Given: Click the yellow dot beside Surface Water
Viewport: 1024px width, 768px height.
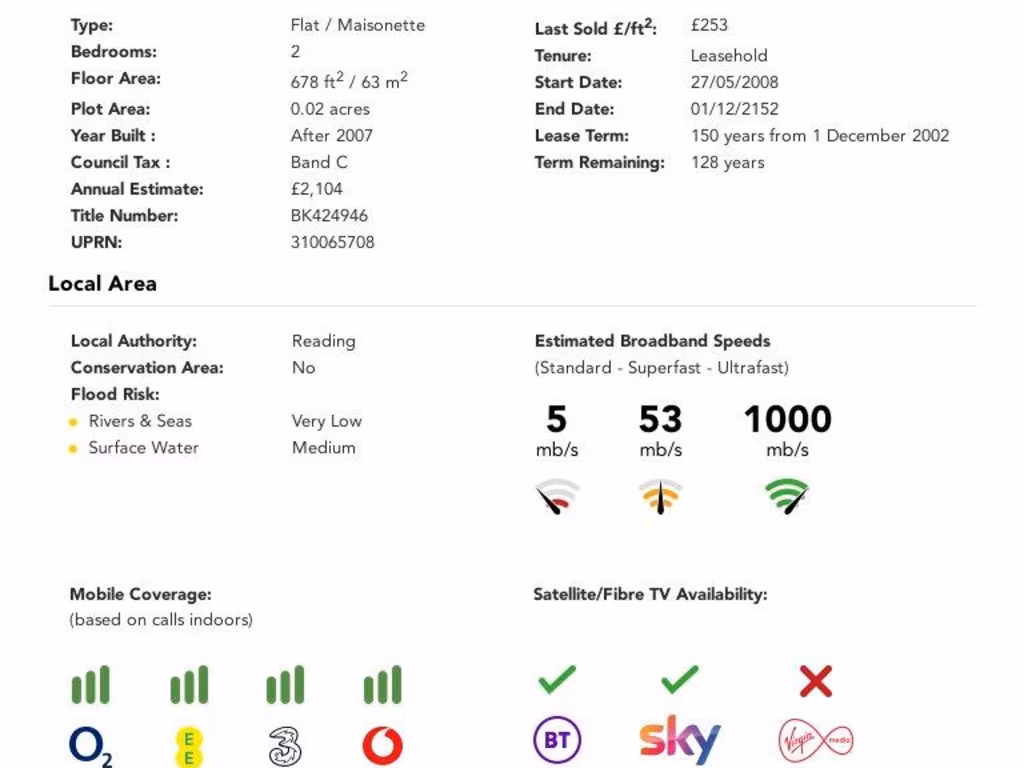Looking at the screenshot, I should [x=73, y=449].
